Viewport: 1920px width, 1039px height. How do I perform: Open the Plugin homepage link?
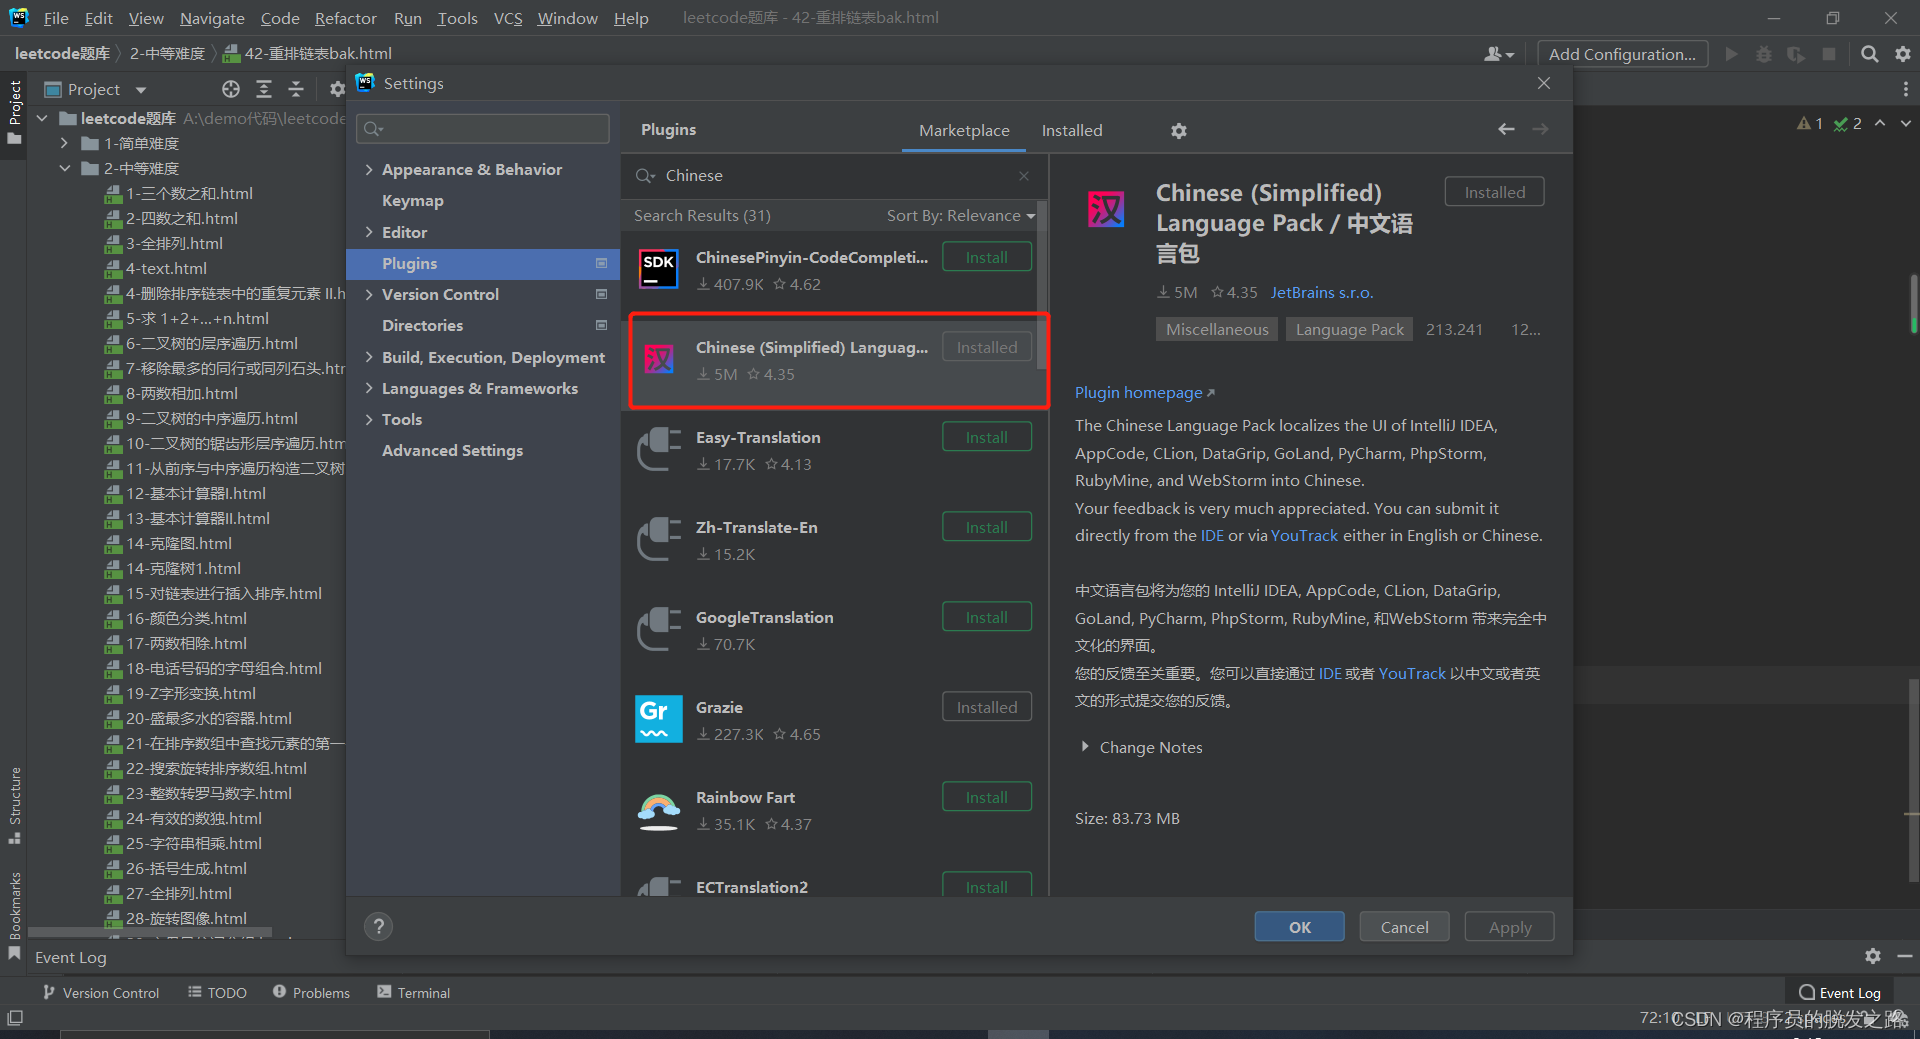(x=1144, y=393)
